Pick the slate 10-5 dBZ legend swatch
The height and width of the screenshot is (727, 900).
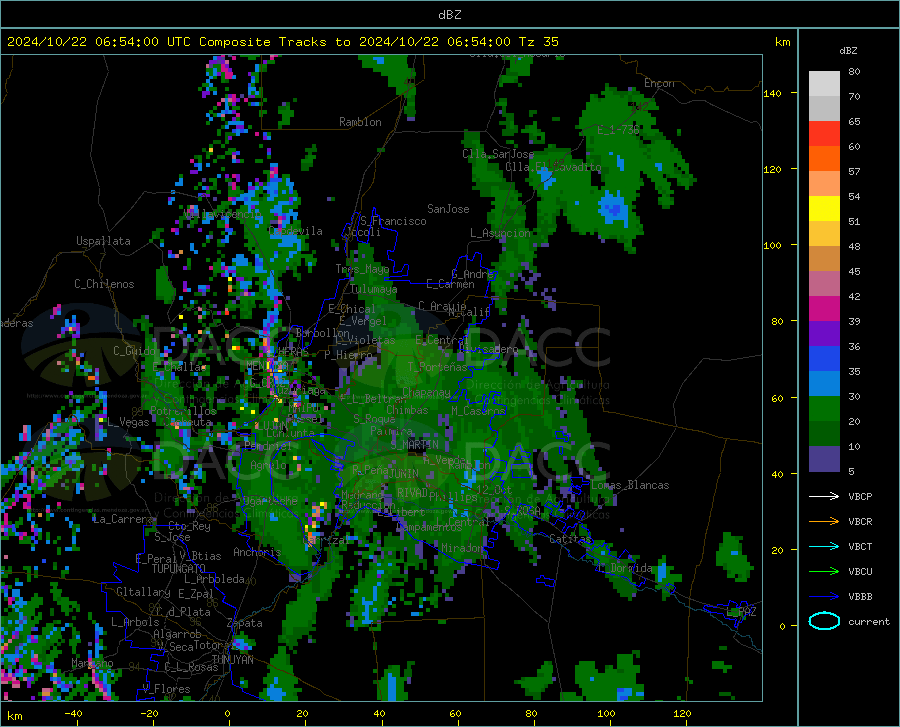tap(824, 459)
